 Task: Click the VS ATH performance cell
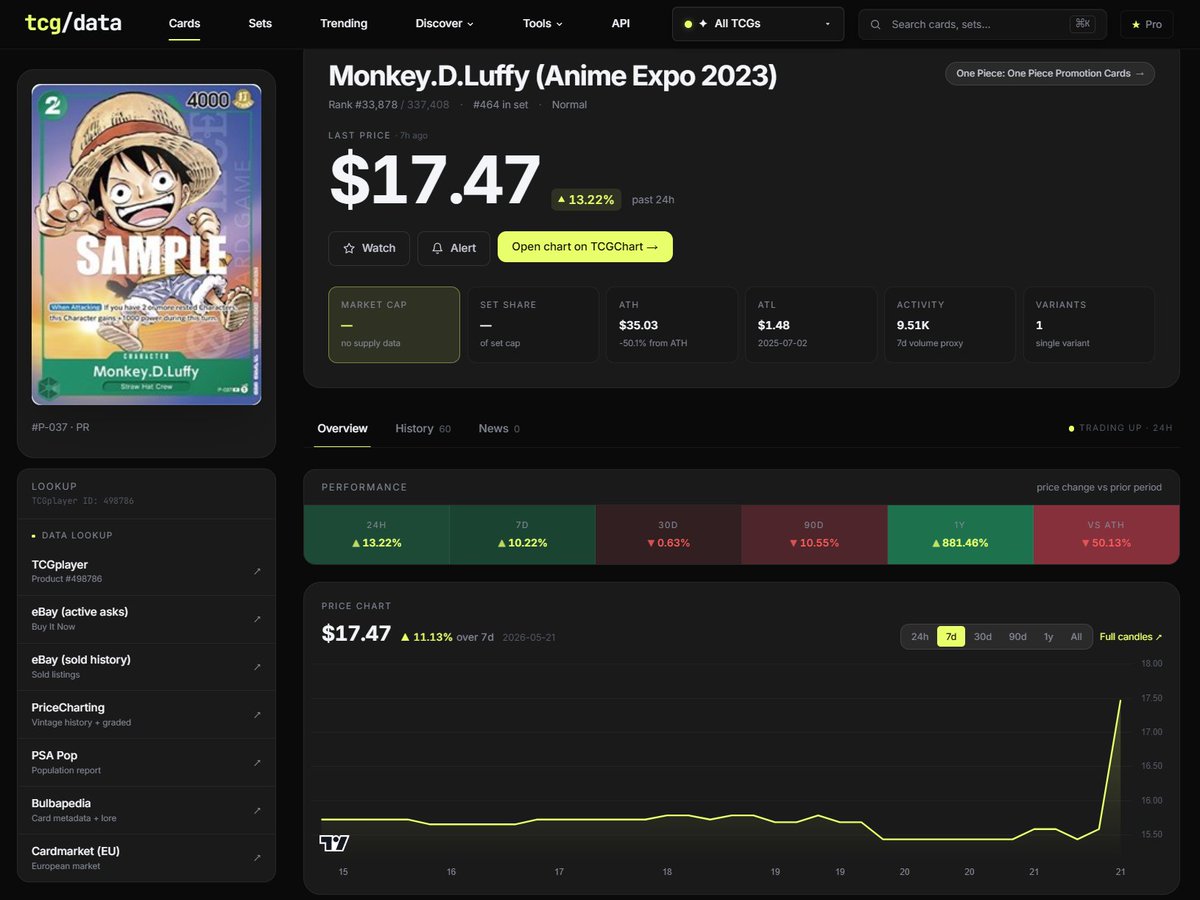tap(1106, 535)
